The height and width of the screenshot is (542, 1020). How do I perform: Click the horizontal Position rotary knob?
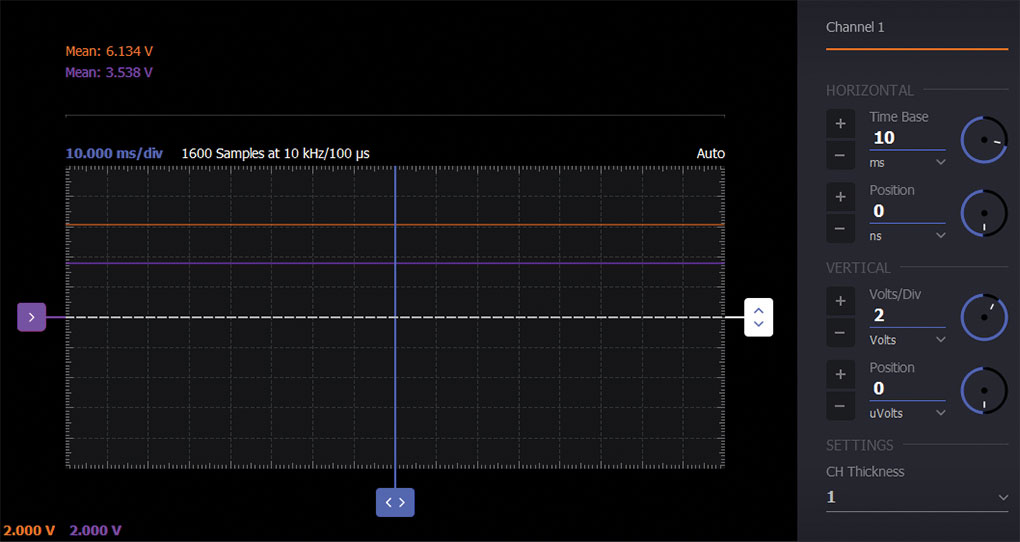(x=984, y=213)
